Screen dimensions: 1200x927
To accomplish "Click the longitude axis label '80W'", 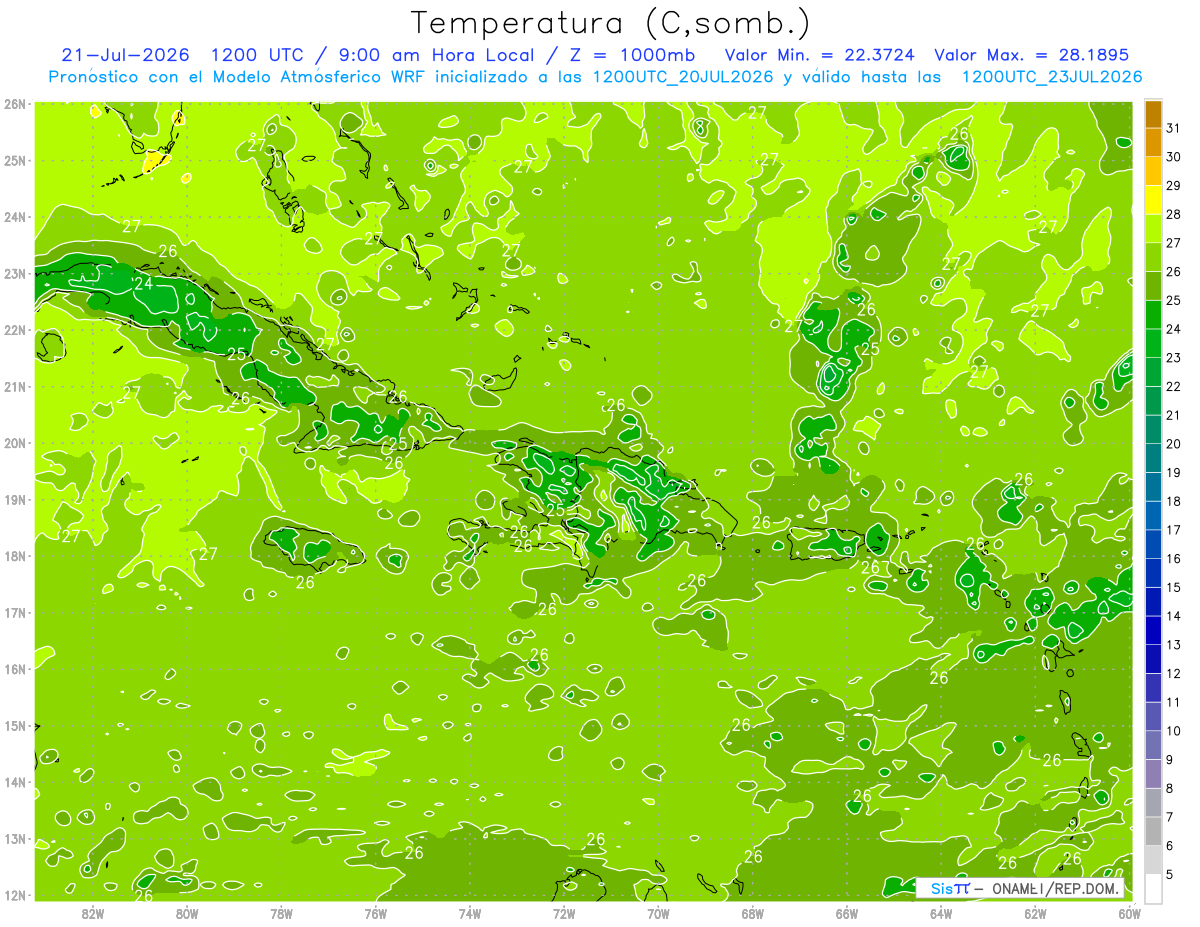I will (187, 913).
